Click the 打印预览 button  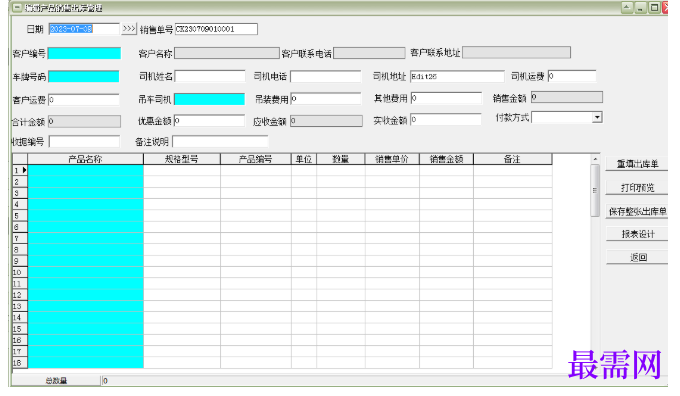637,187
